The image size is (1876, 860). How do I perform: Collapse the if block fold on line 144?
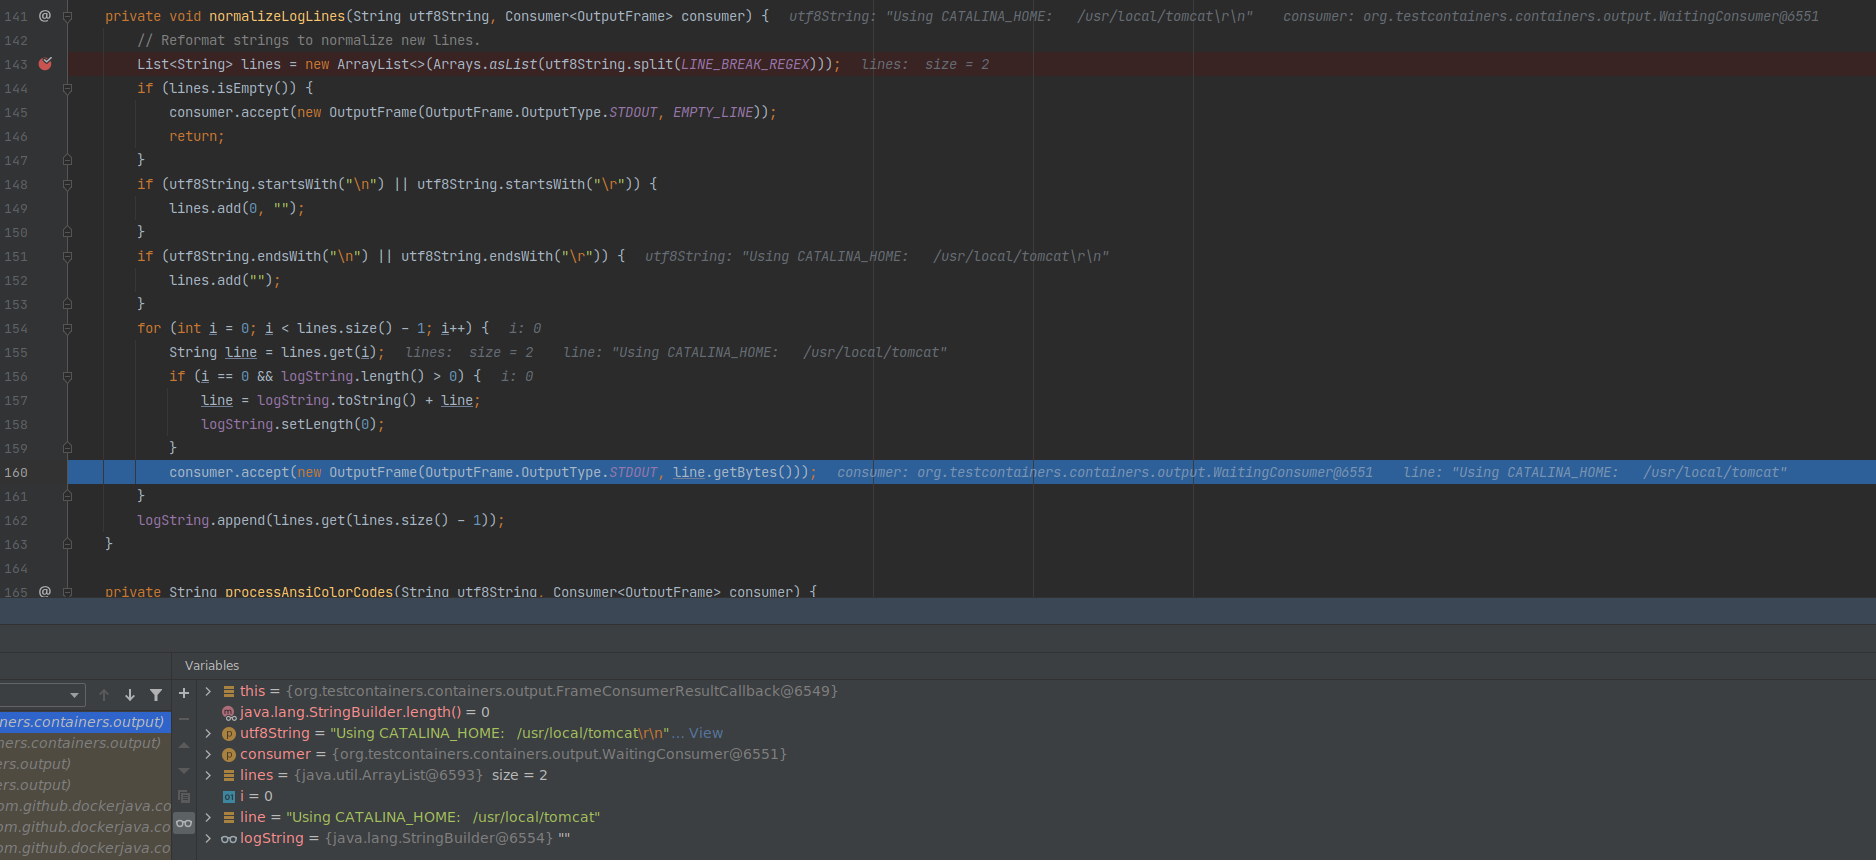point(68,88)
